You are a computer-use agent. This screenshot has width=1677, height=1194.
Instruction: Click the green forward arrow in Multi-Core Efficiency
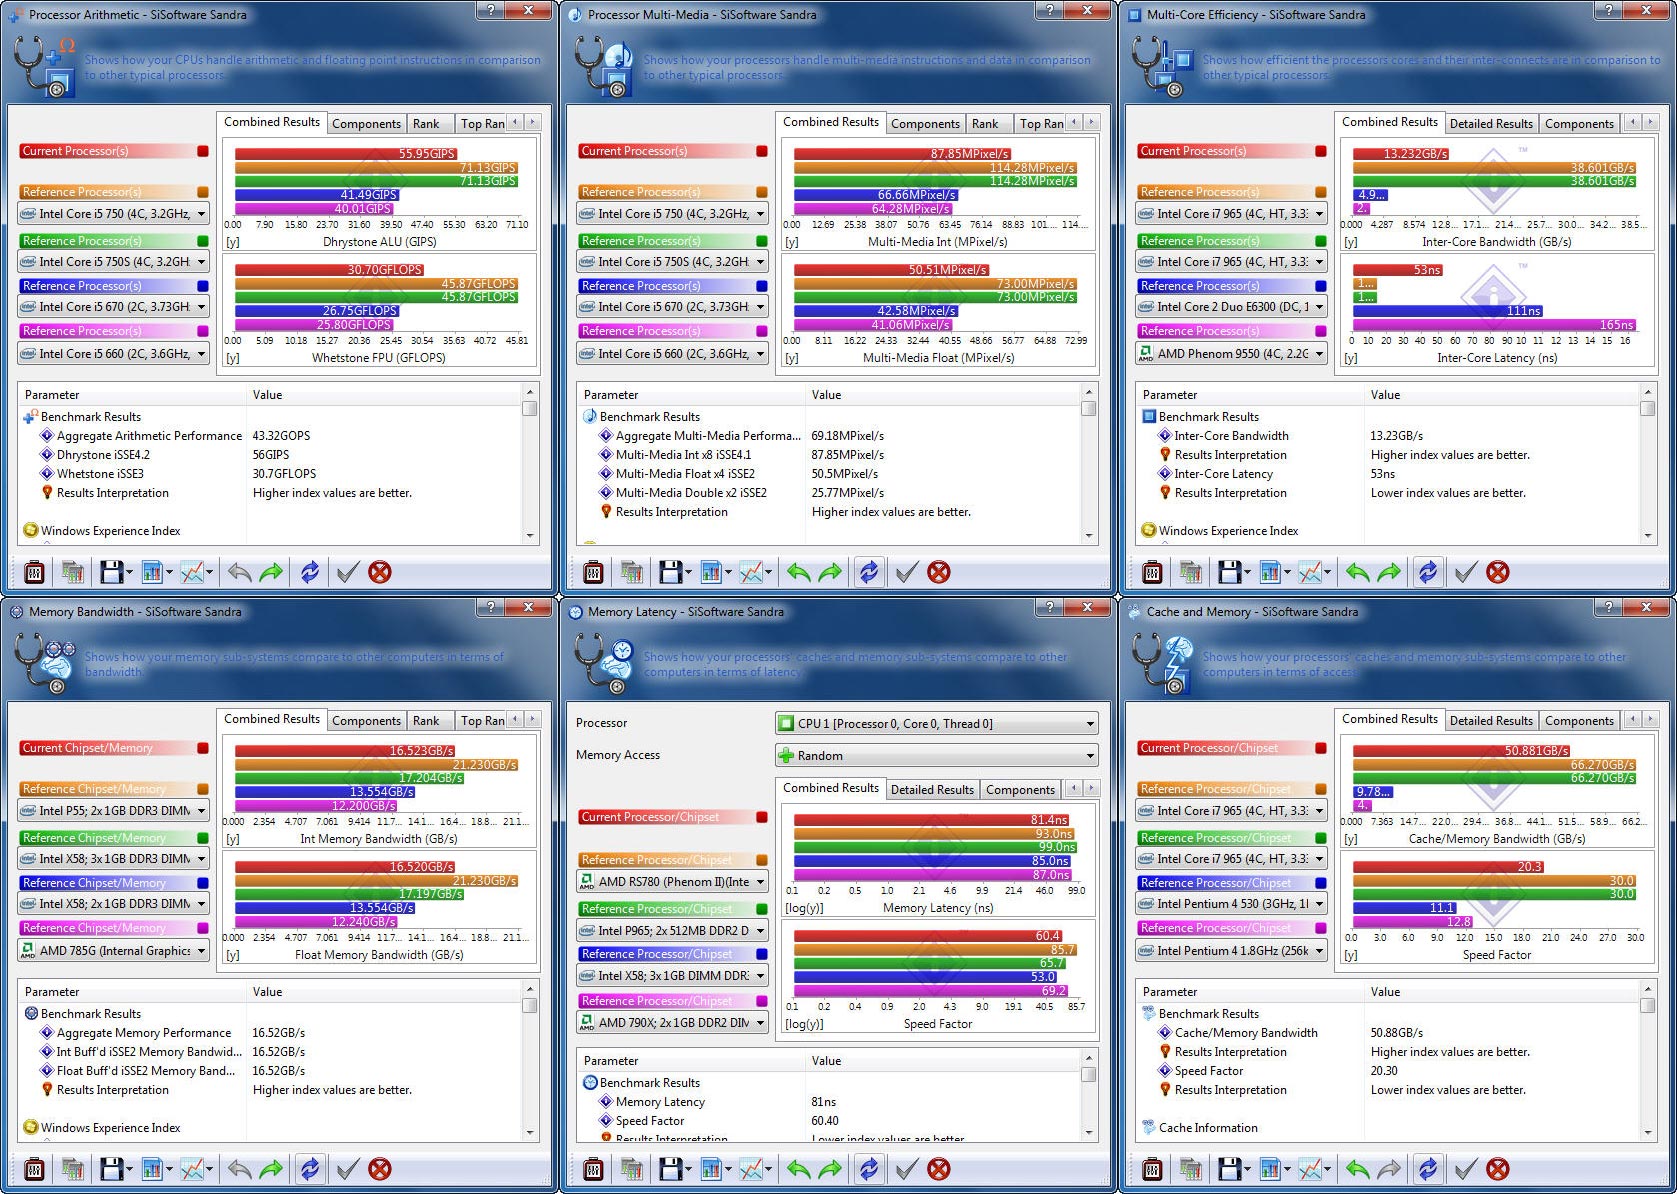coord(1389,572)
